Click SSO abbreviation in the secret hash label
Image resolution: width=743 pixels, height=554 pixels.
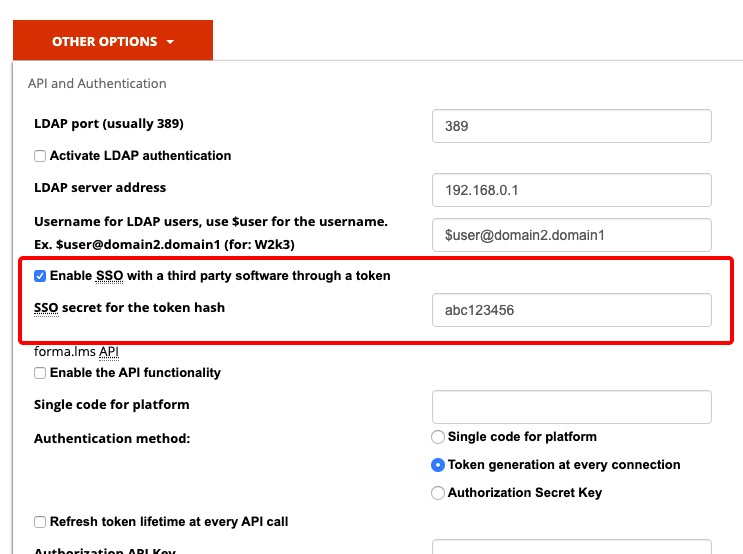(x=47, y=308)
